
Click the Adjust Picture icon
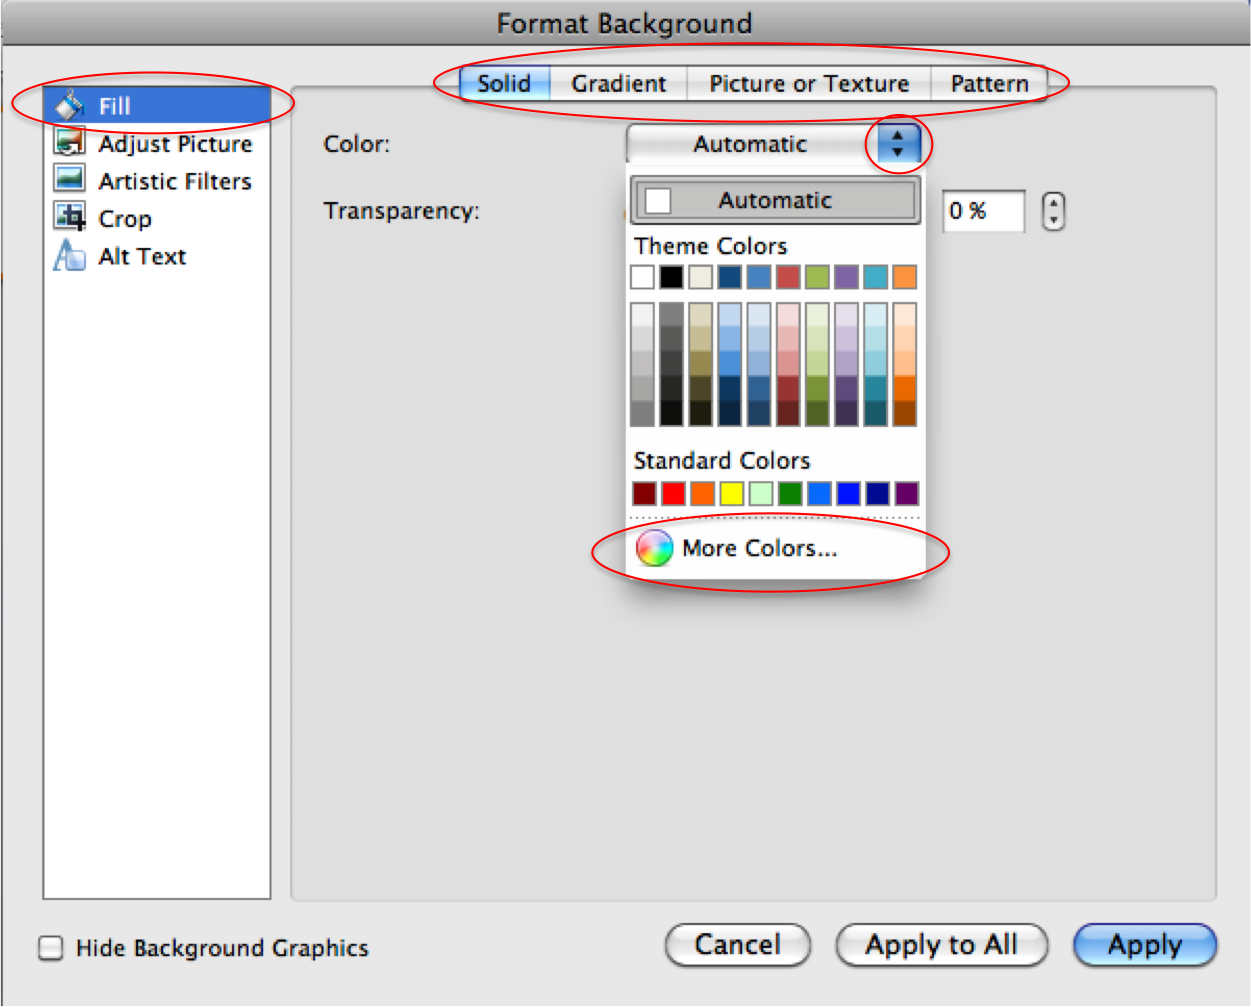69,143
